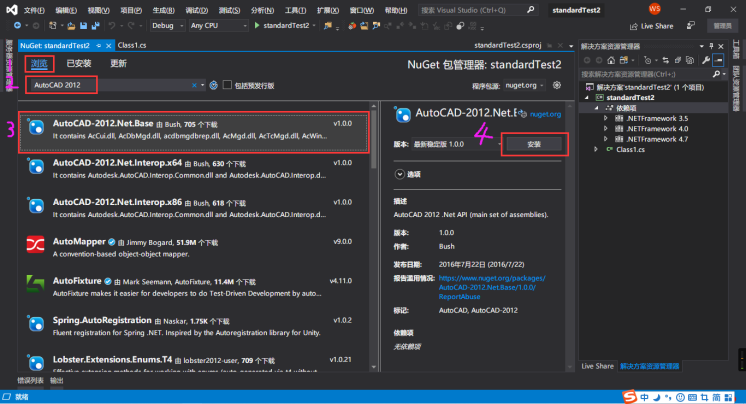Click the Save icon in toolbar
Image resolution: width=746 pixels, height=404 pixels.
pyautogui.click(x=83, y=26)
